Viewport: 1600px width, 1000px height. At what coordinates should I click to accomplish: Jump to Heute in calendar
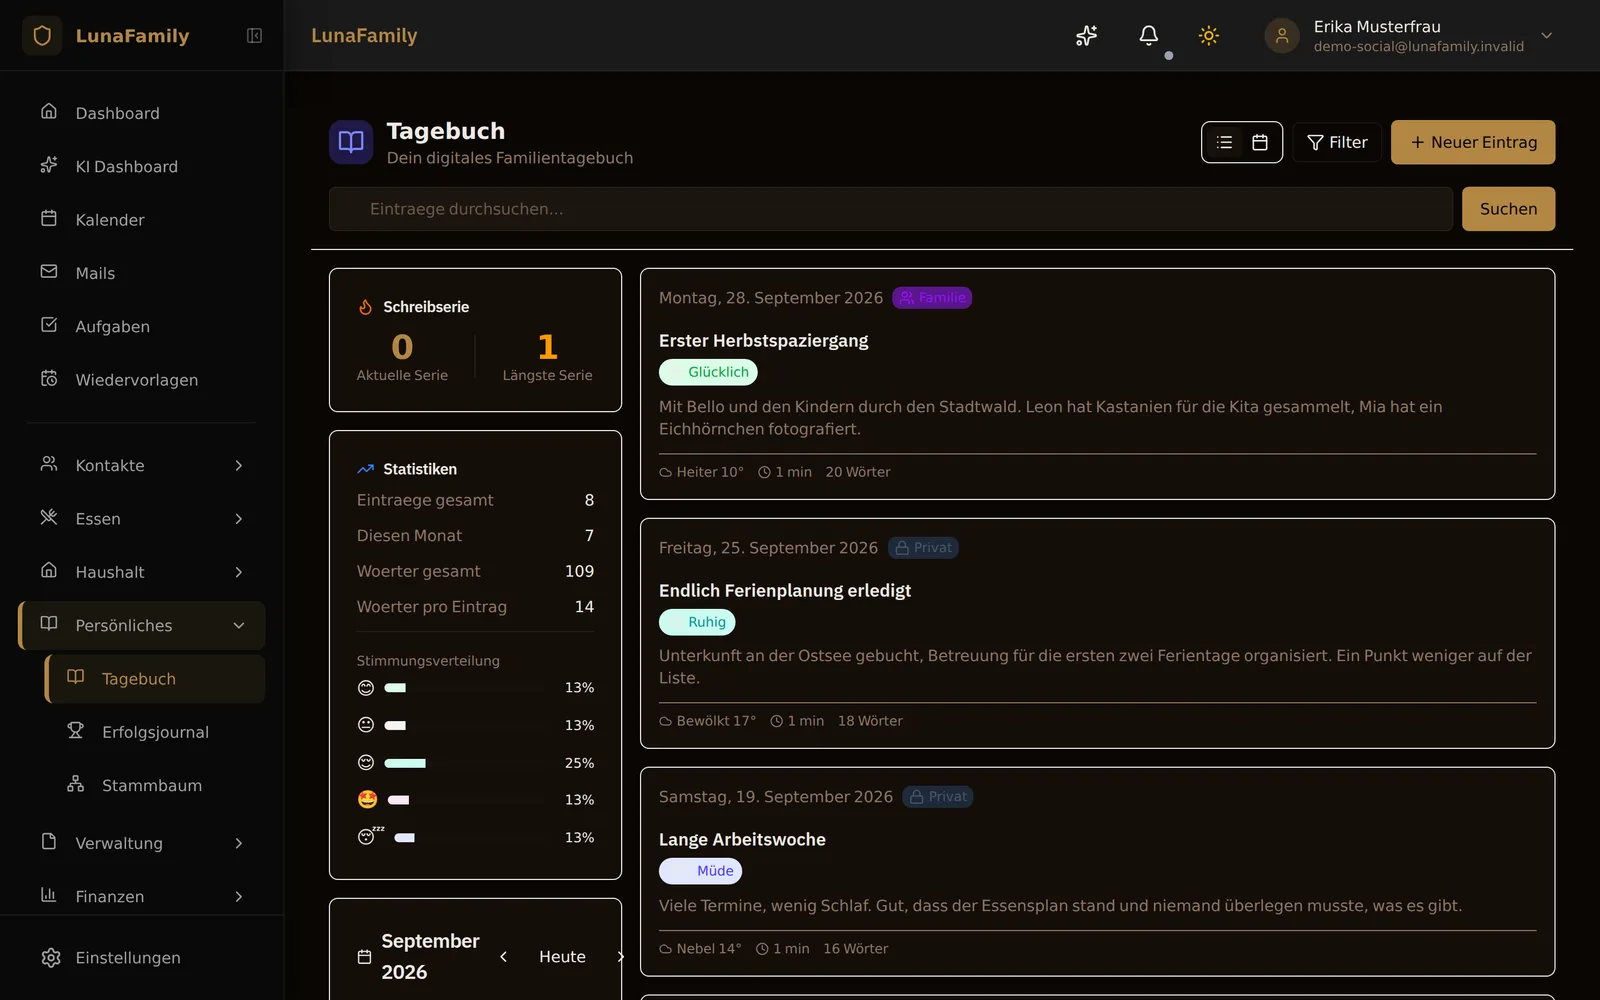(562, 957)
